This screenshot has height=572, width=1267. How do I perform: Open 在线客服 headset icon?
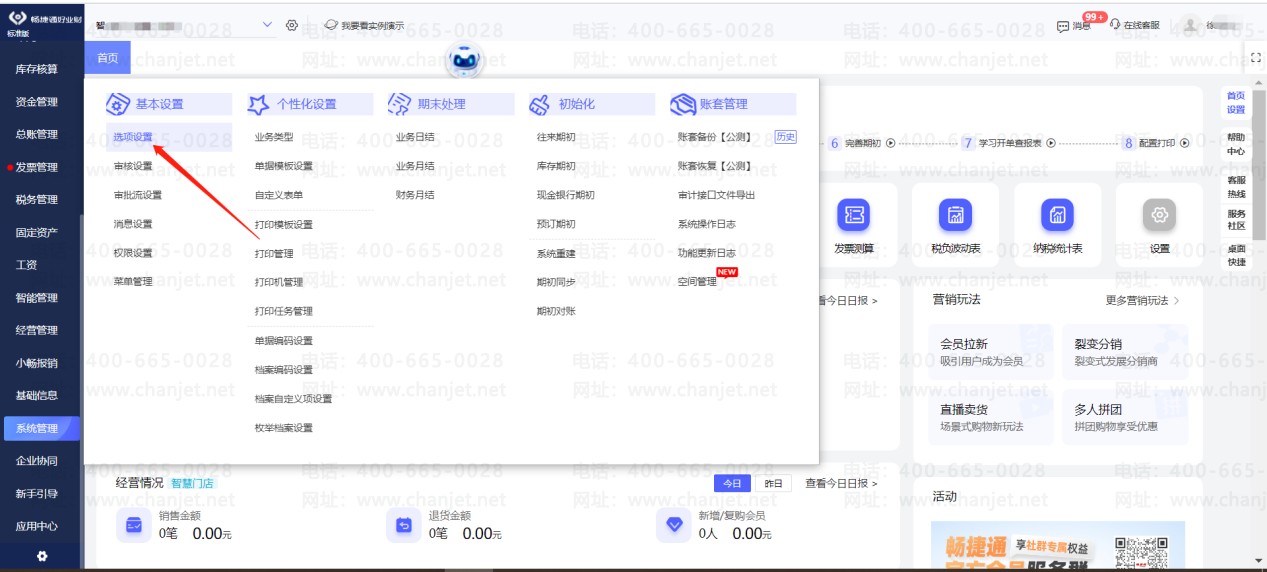coord(1116,24)
